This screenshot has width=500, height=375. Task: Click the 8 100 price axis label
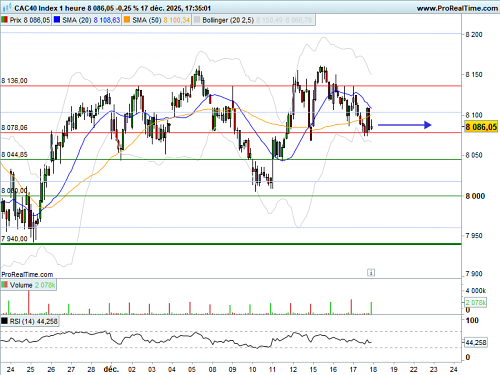click(x=474, y=115)
